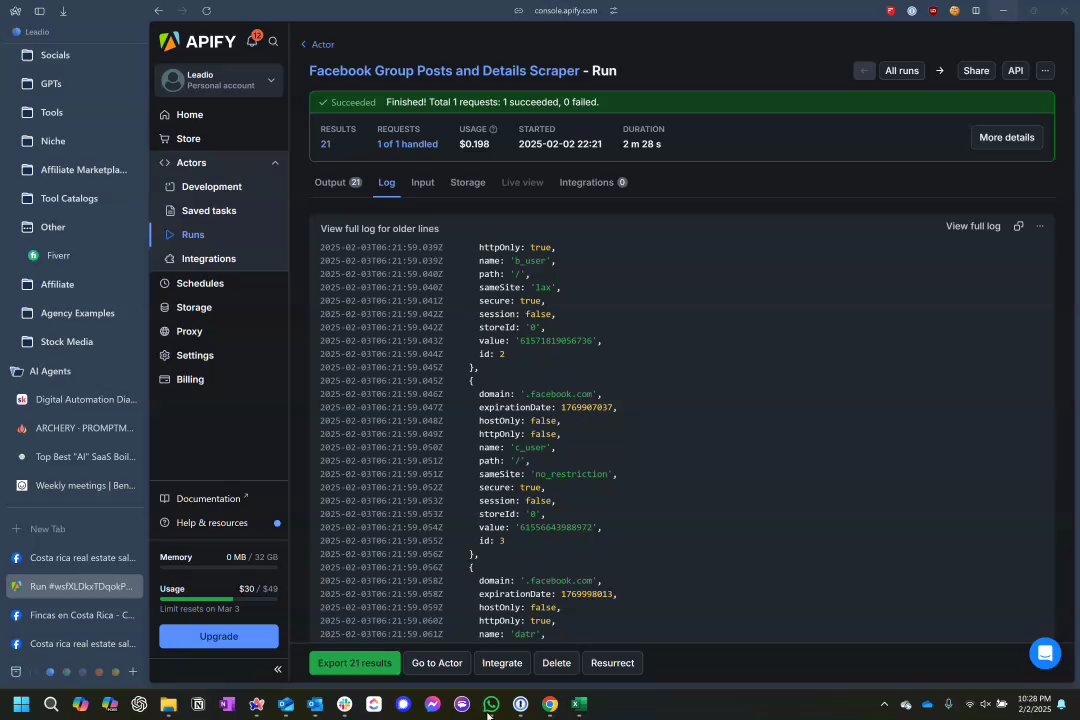
Task: Delete this run
Action: [557, 663]
